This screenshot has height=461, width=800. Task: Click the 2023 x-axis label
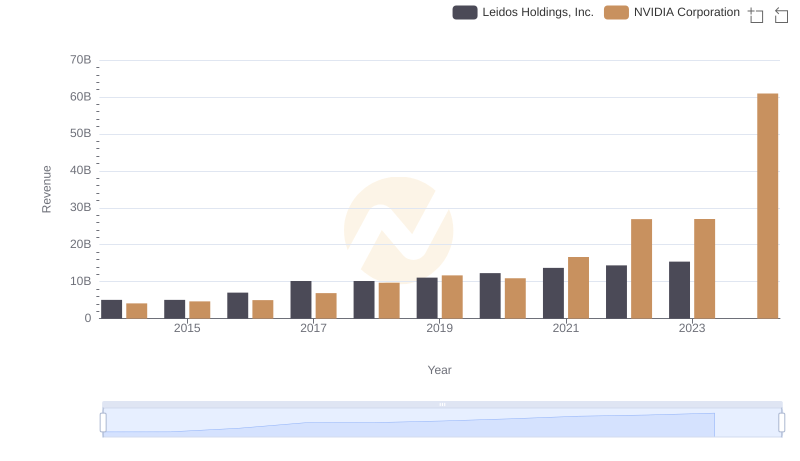click(692, 328)
